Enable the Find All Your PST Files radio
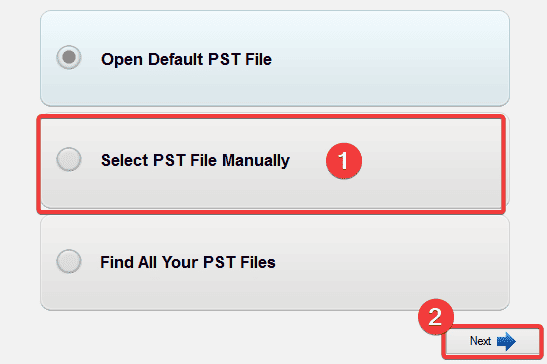Screen dimensions: 547x364 pyautogui.click(x=69, y=261)
